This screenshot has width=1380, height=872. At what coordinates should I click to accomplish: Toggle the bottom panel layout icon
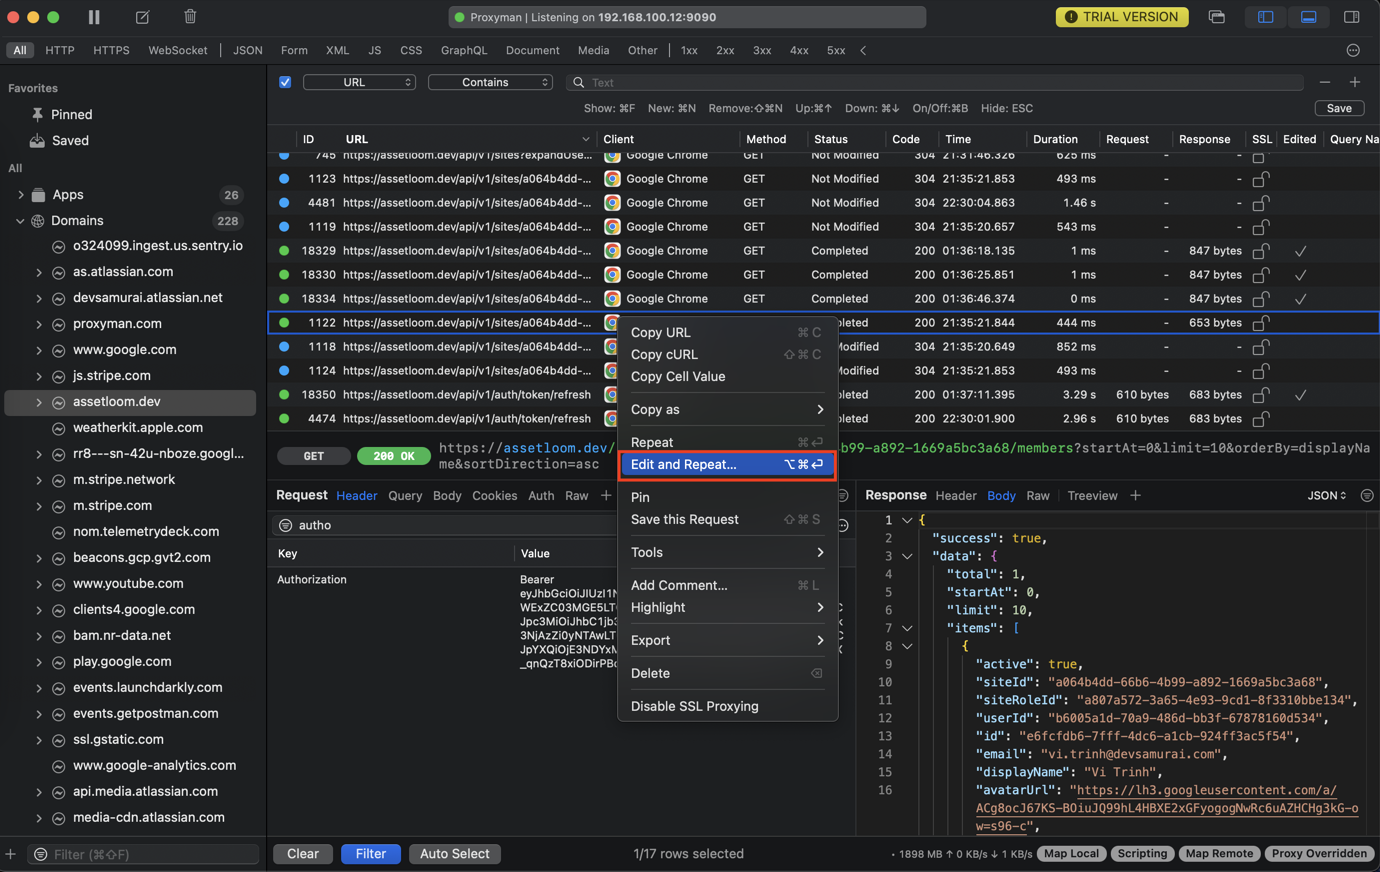pos(1308,17)
